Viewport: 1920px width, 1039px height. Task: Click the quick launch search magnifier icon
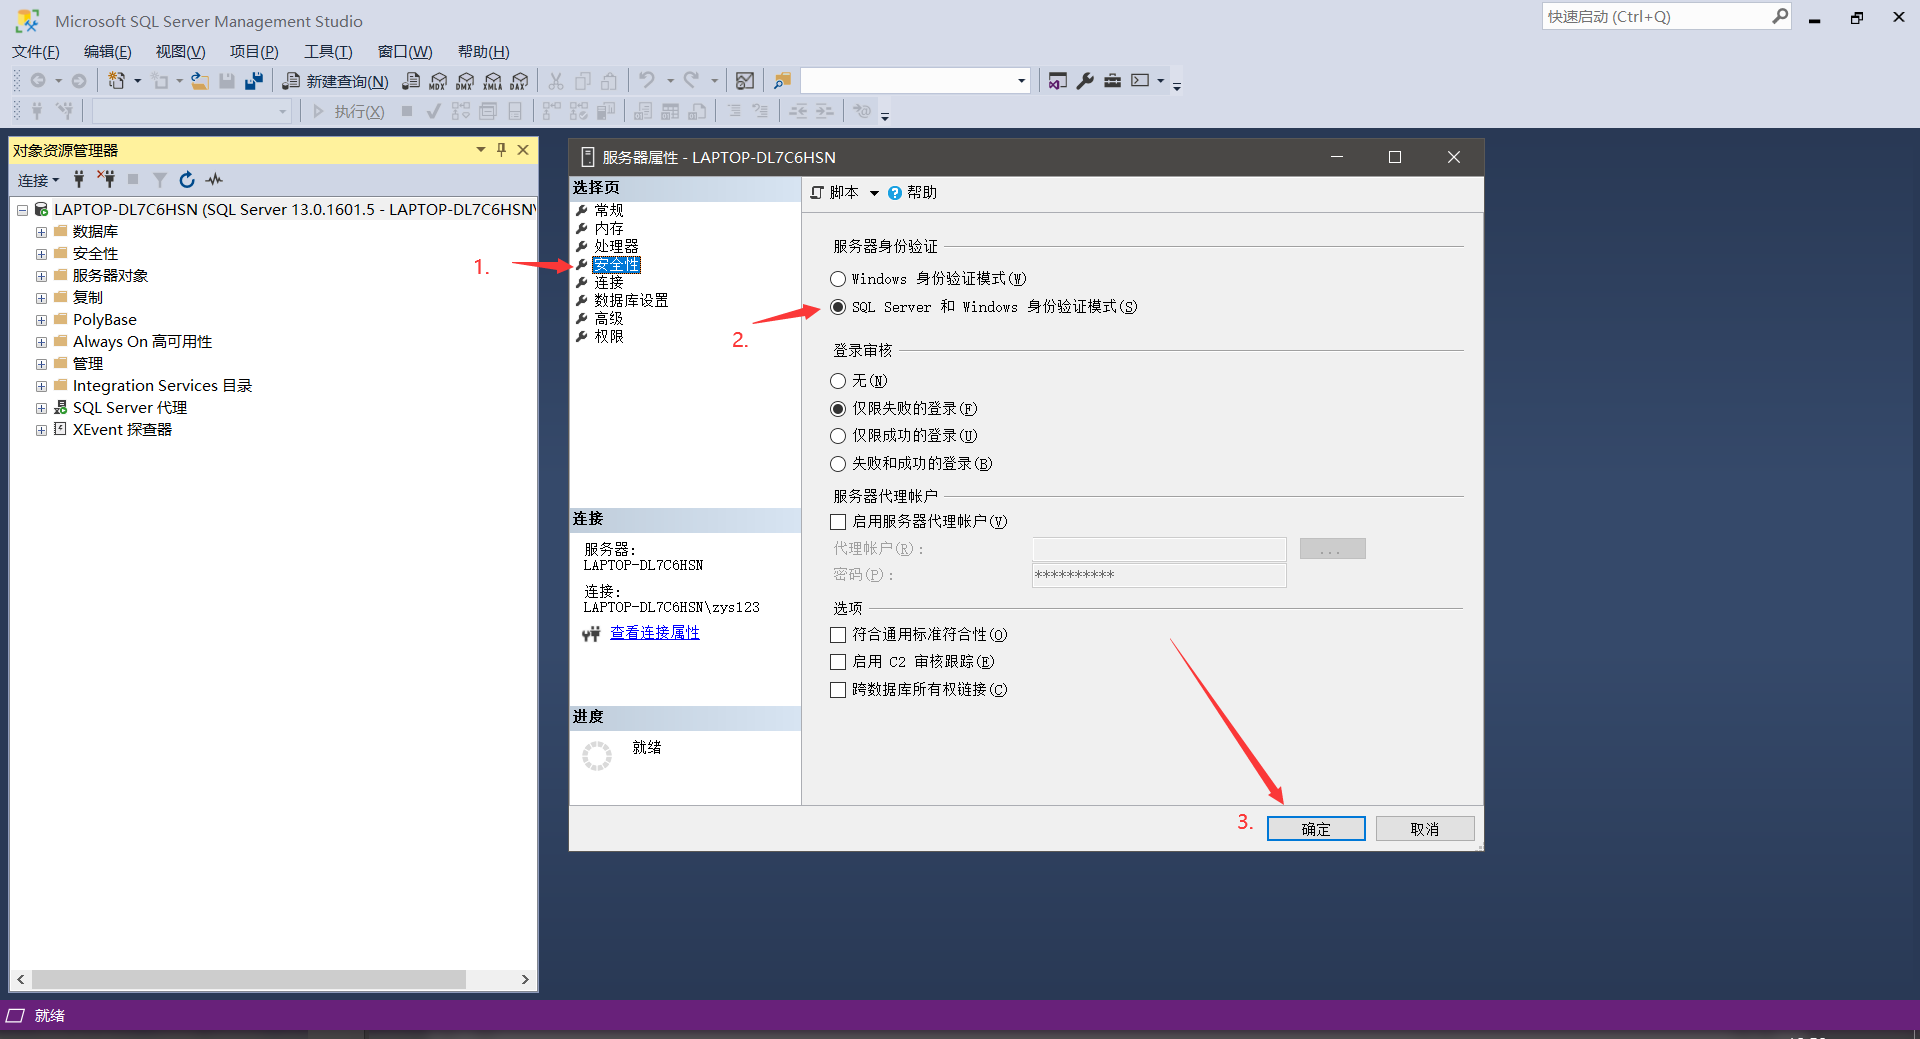1780,16
